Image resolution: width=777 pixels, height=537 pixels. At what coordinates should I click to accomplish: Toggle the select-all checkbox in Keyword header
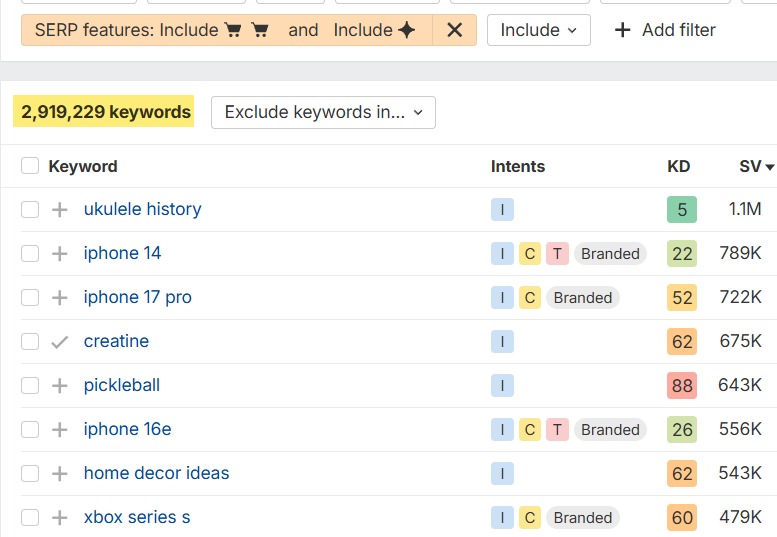point(30,166)
